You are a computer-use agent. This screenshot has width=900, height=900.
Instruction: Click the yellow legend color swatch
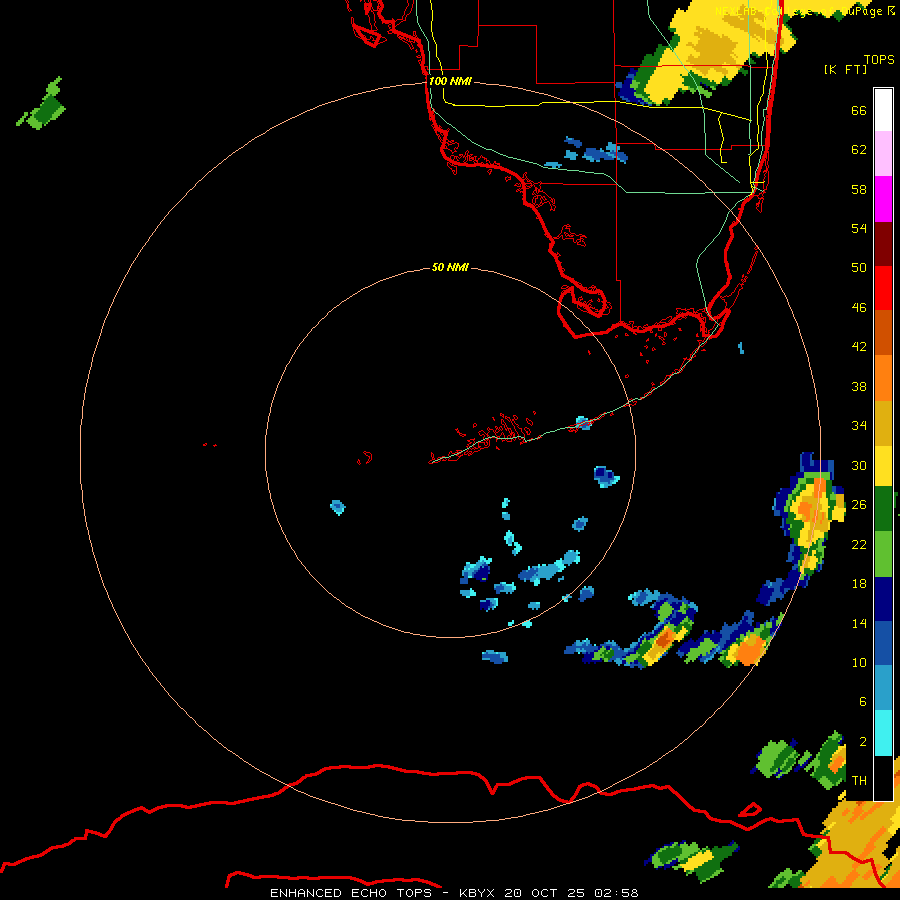pyautogui.click(x=883, y=466)
